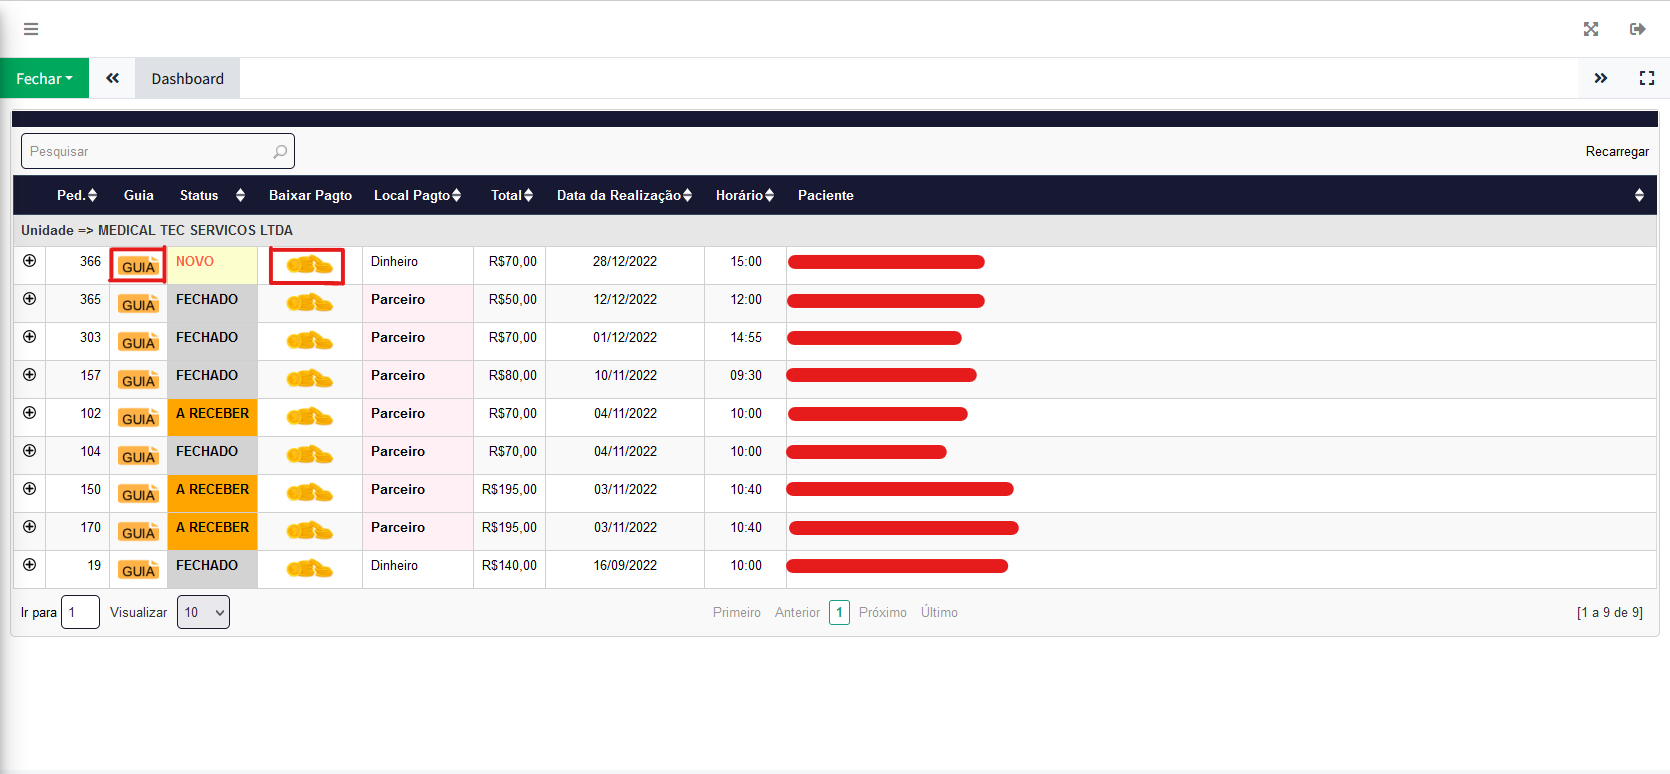Open the Fechar dropdown button

[44, 78]
